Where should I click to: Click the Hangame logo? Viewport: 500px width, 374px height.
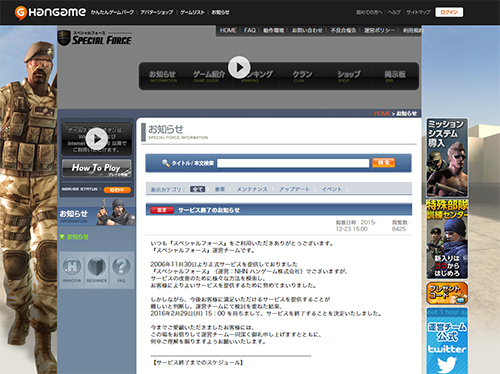pos(50,13)
